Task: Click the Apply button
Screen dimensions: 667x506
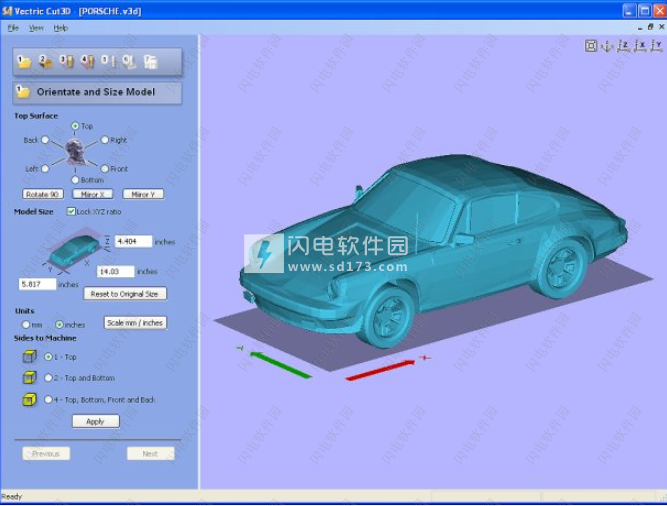Action: [96, 421]
